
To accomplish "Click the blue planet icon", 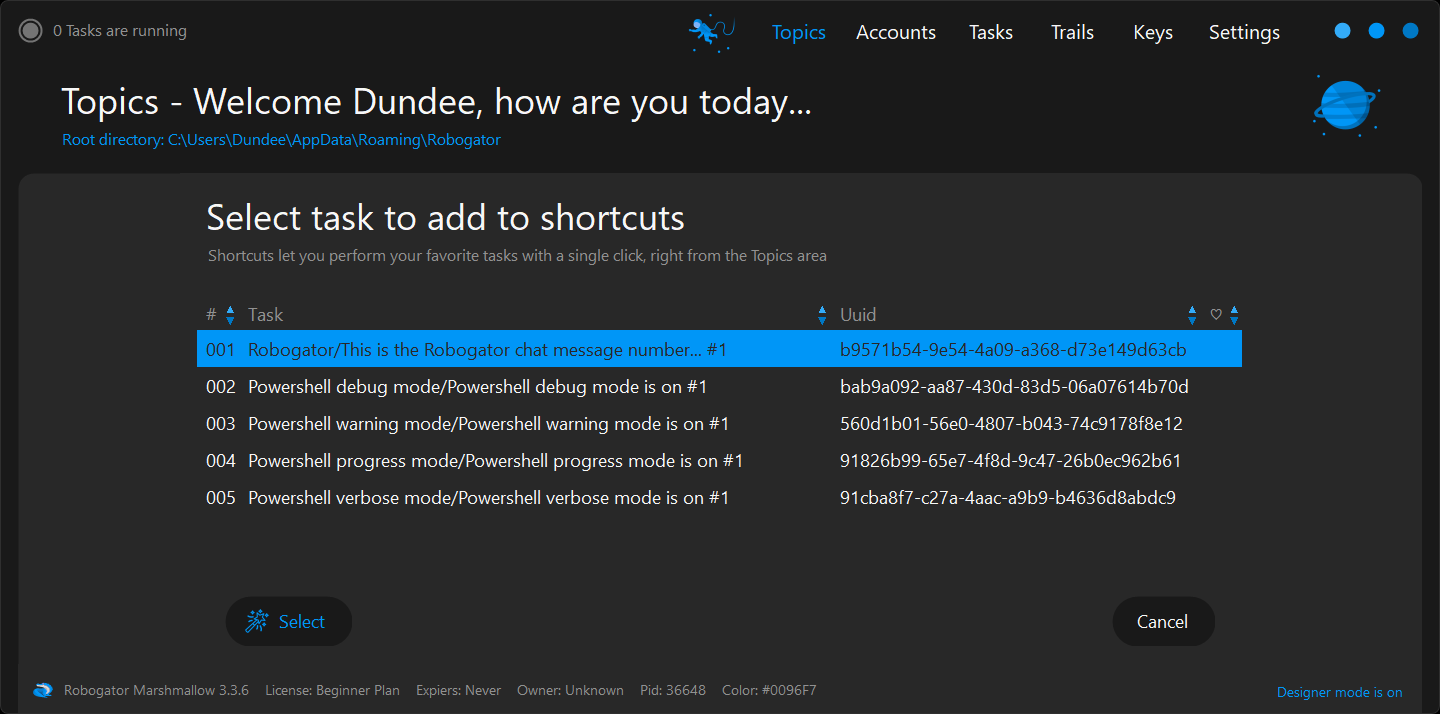I will [x=1345, y=105].
